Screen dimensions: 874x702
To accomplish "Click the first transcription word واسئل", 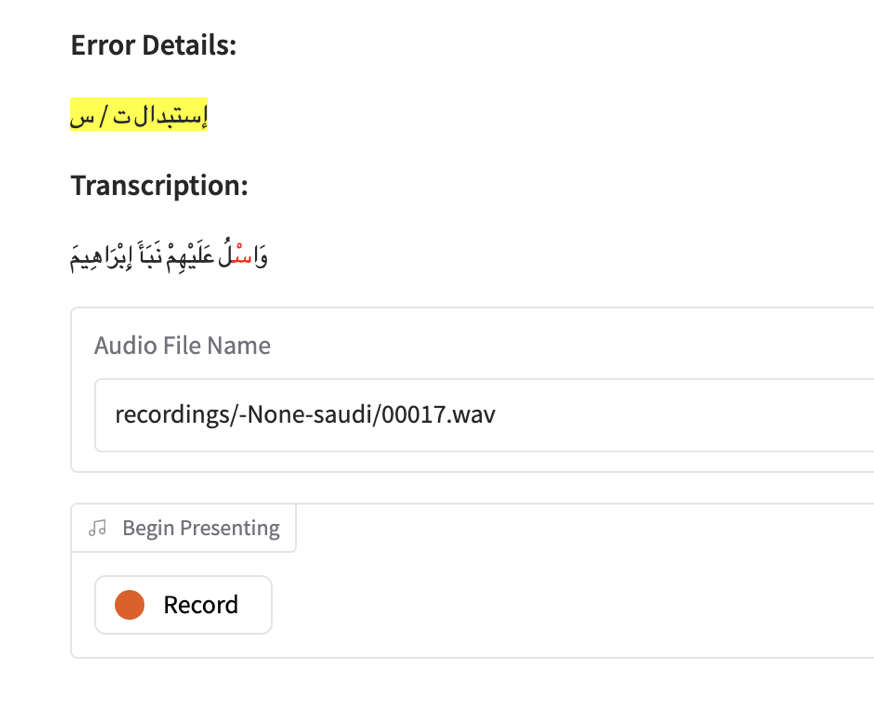I will (x=247, y=258).
